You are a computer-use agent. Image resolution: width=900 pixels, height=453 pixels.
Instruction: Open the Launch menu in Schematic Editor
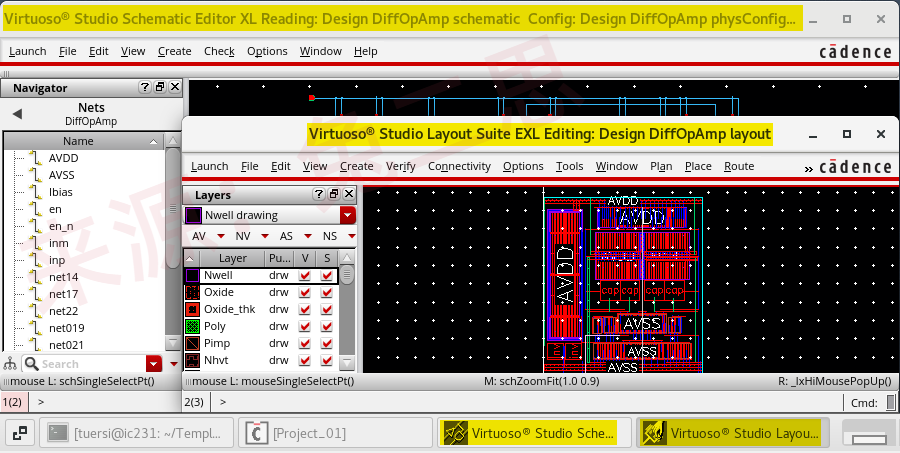(28, 51)
